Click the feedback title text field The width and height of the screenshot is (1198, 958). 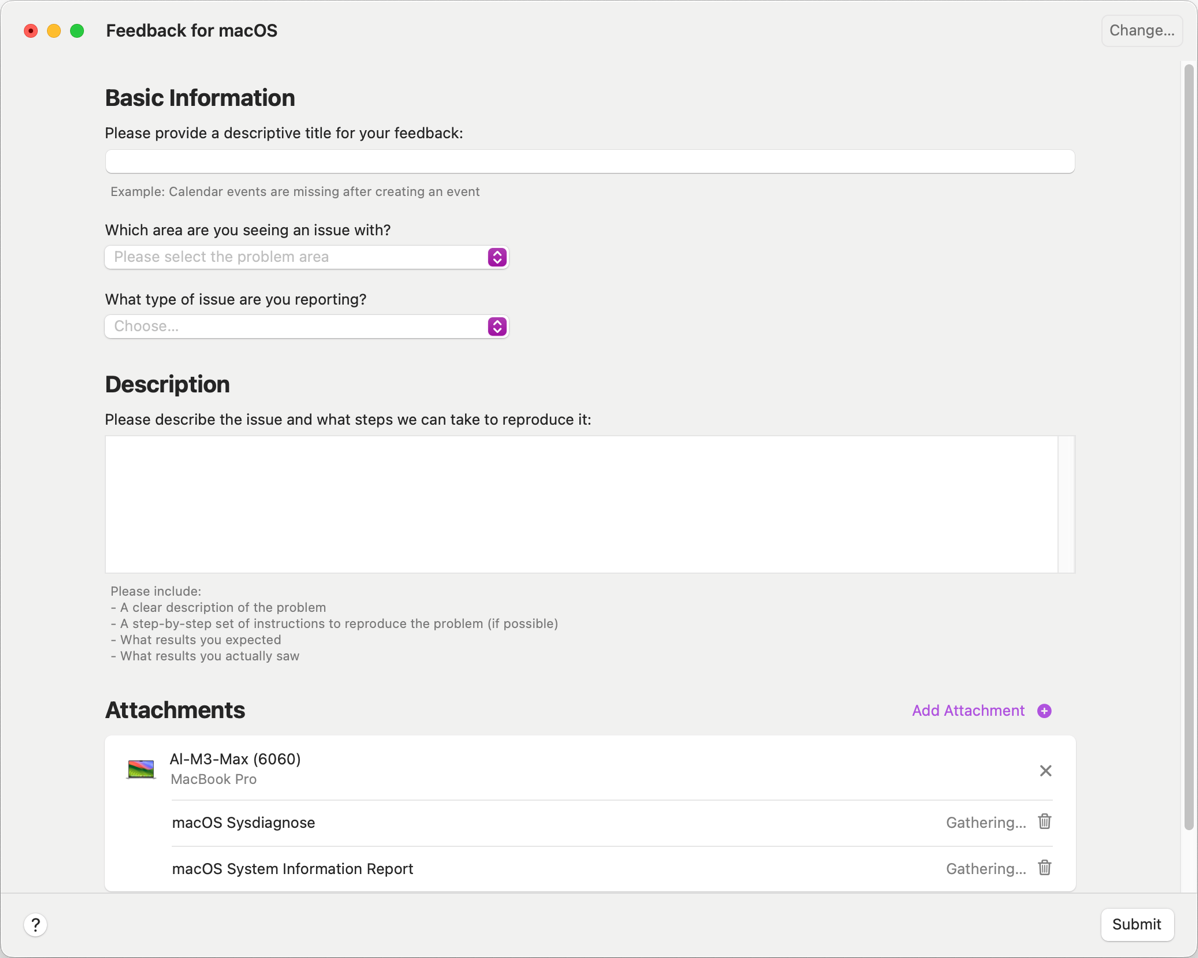pos(589,161)
